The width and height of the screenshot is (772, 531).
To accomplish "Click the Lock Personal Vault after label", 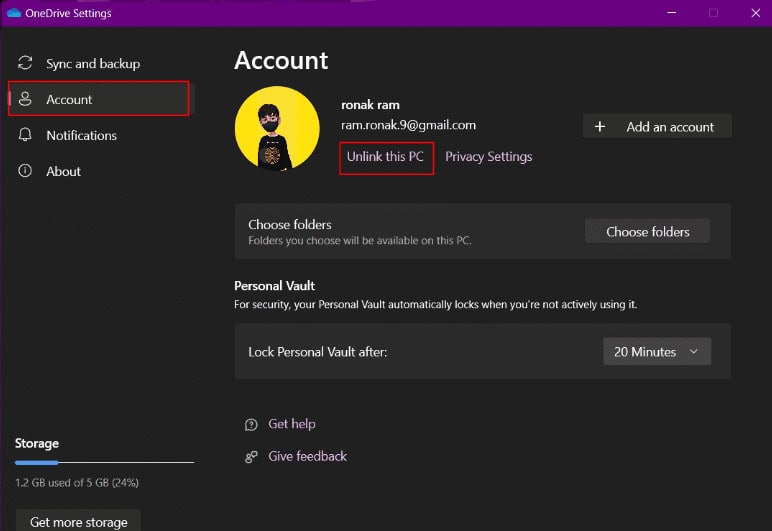I will [318, 352].
